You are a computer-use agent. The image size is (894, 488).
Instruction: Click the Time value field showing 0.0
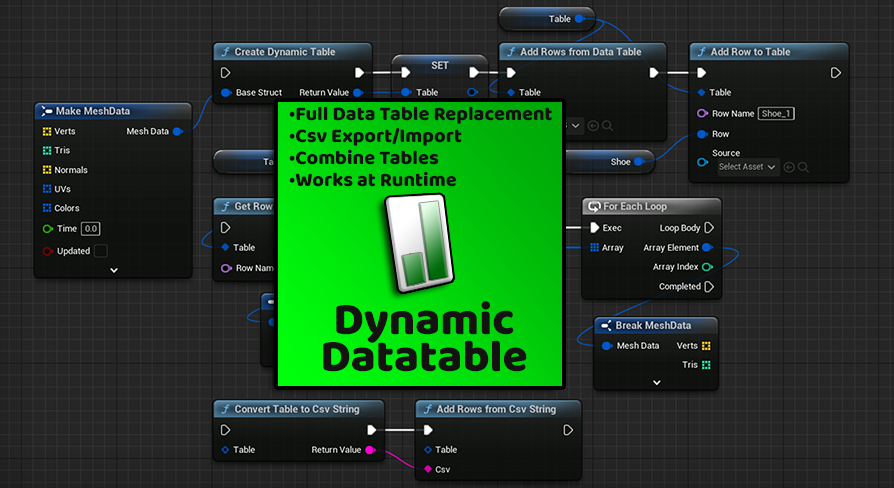pyautogui.click(x=90, y=229)
